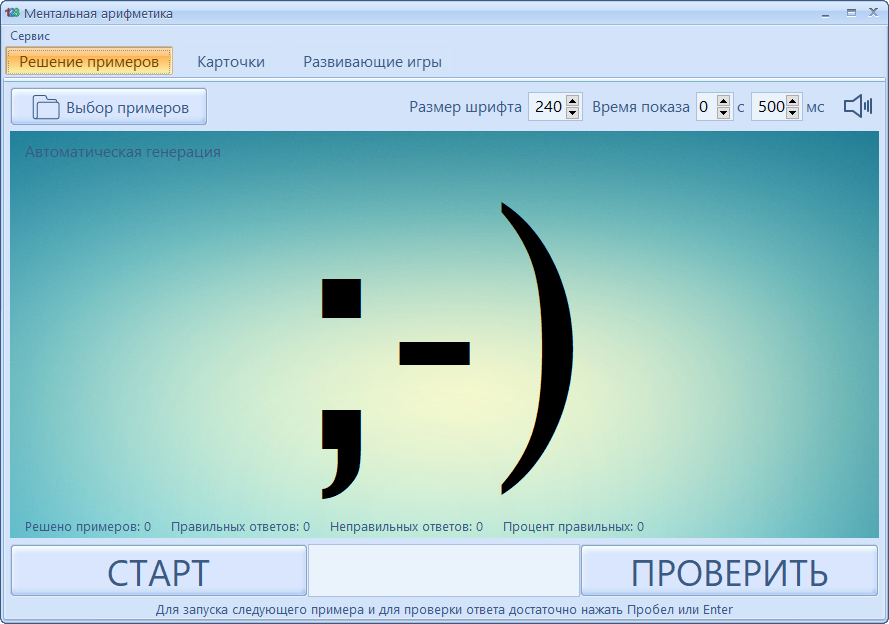Screen dimensions: 889x624
Task: Switch to the Карточки tab
Action: (x=231, y=62)
